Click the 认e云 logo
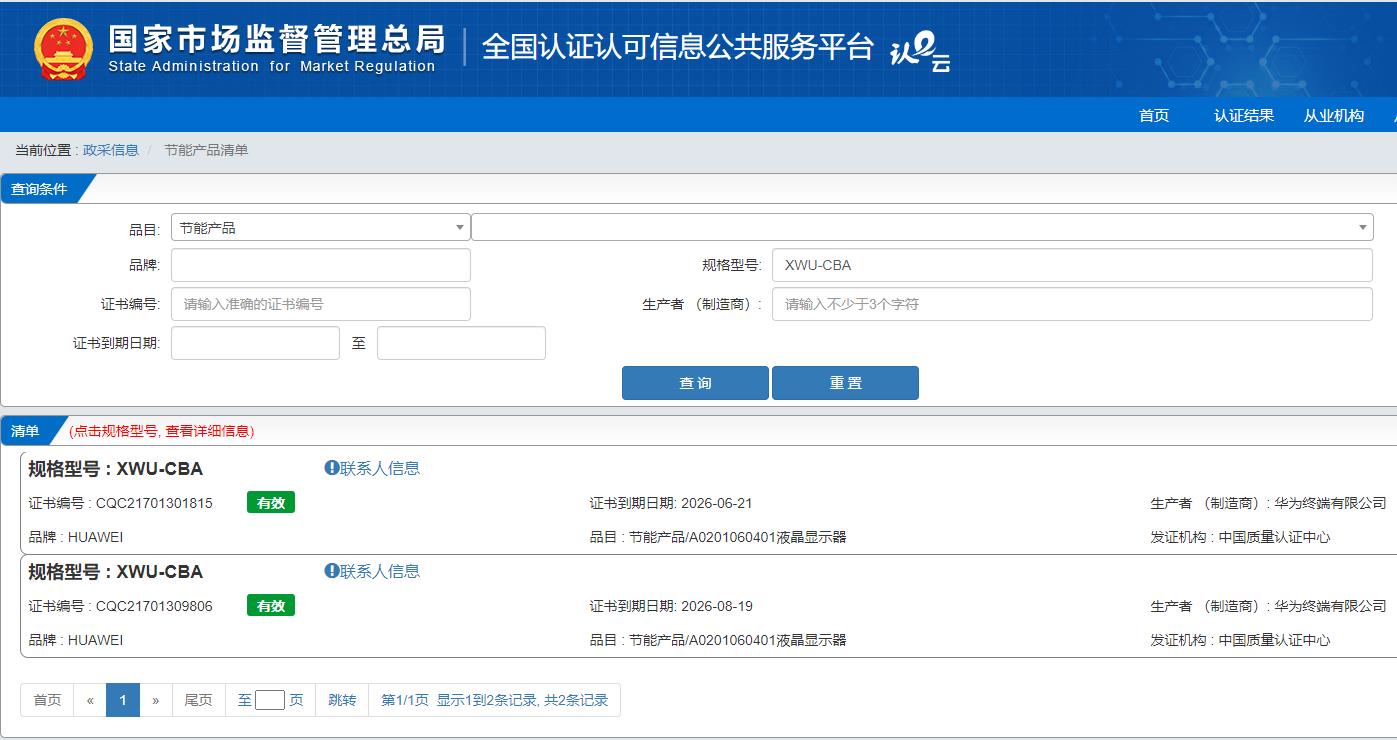 [920, 52]
